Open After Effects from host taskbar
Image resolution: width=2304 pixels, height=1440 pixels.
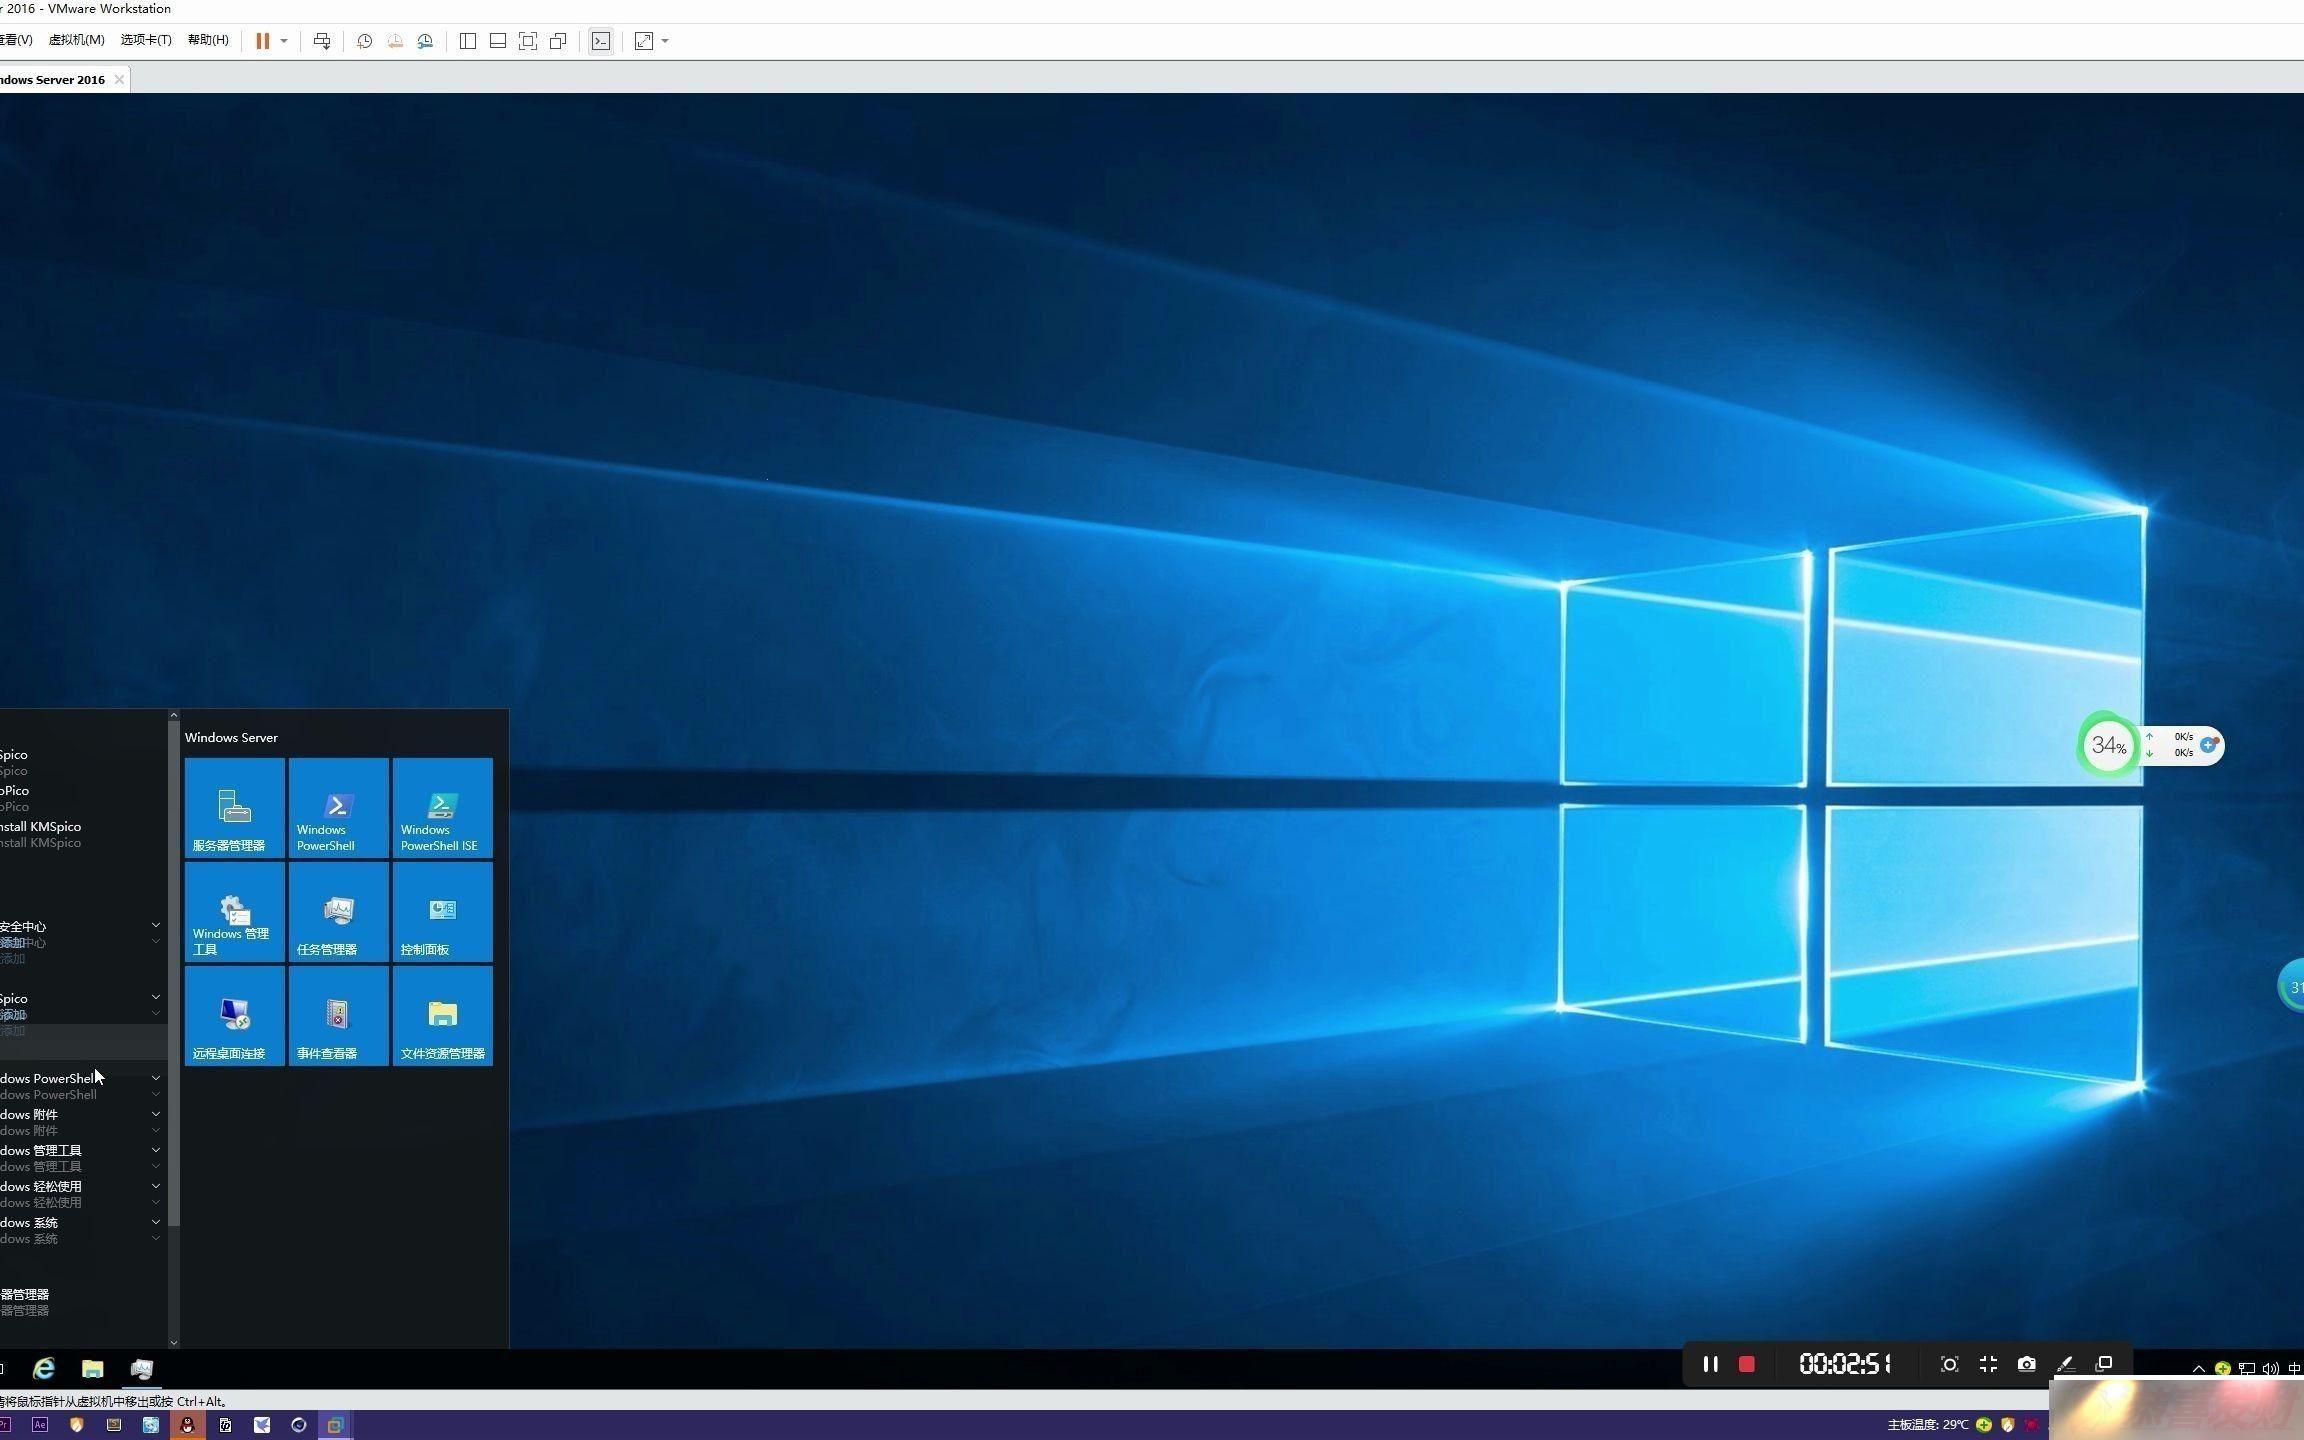click(x=40, y=1425)
